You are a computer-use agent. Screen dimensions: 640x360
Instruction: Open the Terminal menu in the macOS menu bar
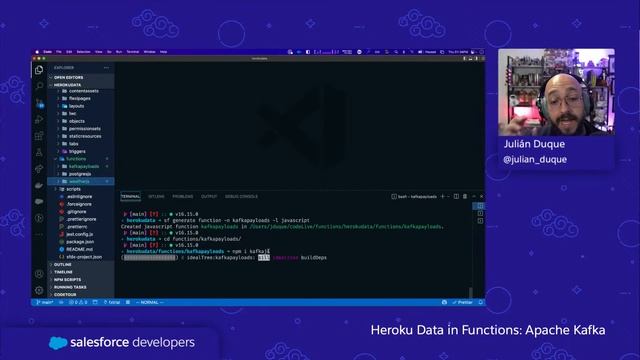133,52
